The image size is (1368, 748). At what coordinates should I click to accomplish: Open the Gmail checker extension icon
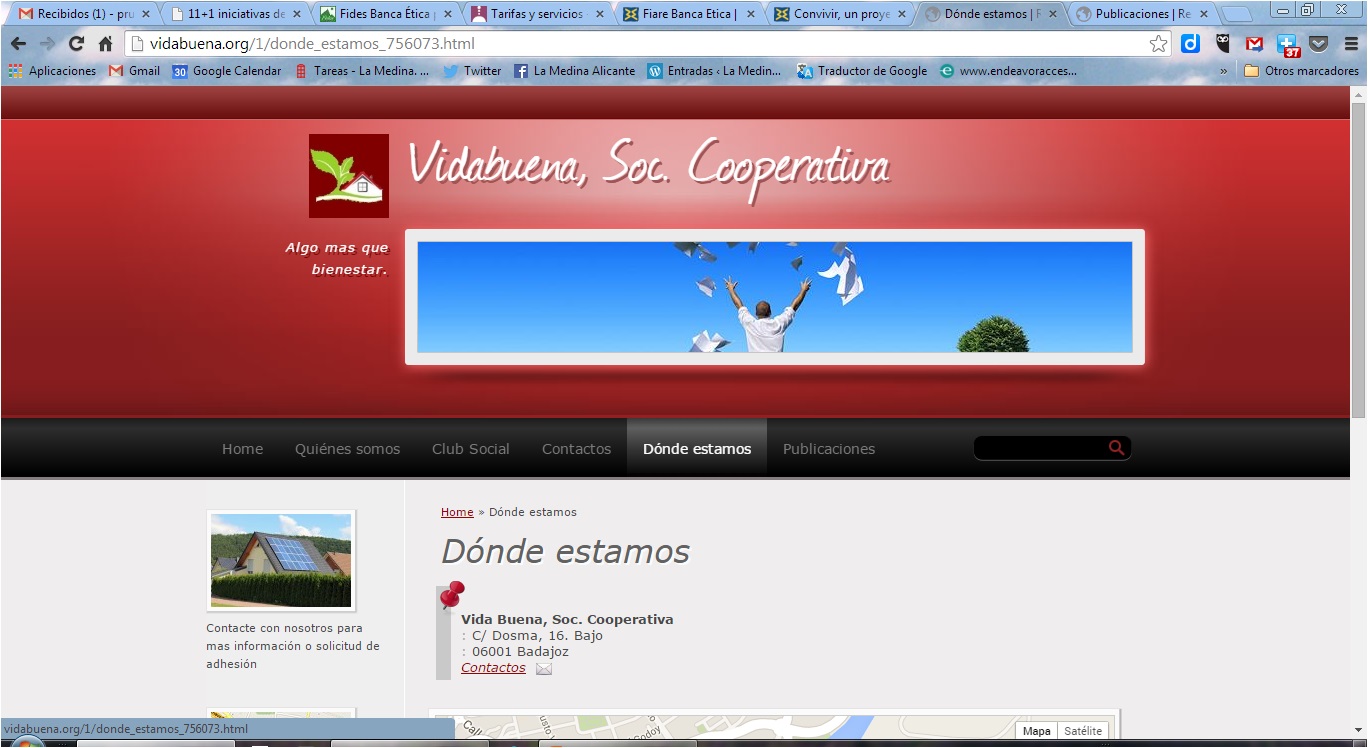[1254, 44]
